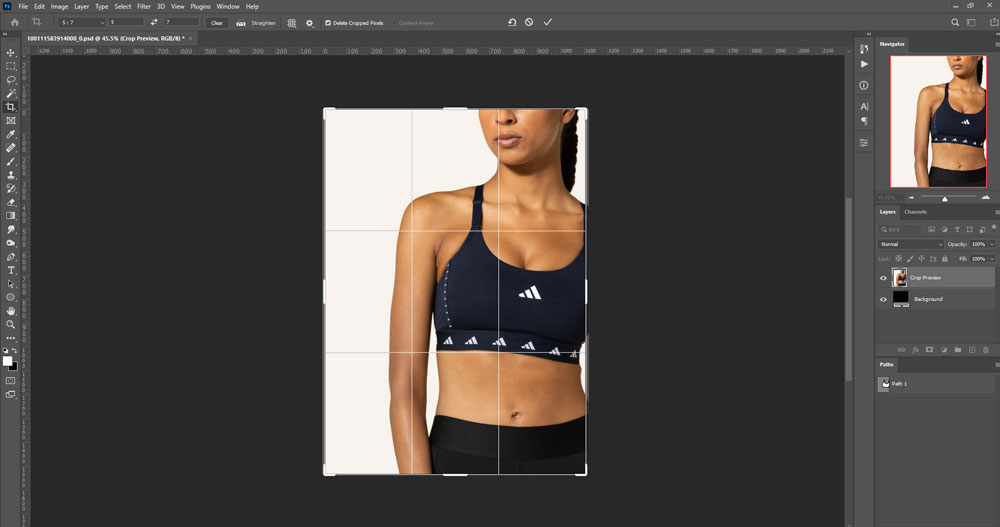Select the Healing Brush tool

tap(11, 148)
